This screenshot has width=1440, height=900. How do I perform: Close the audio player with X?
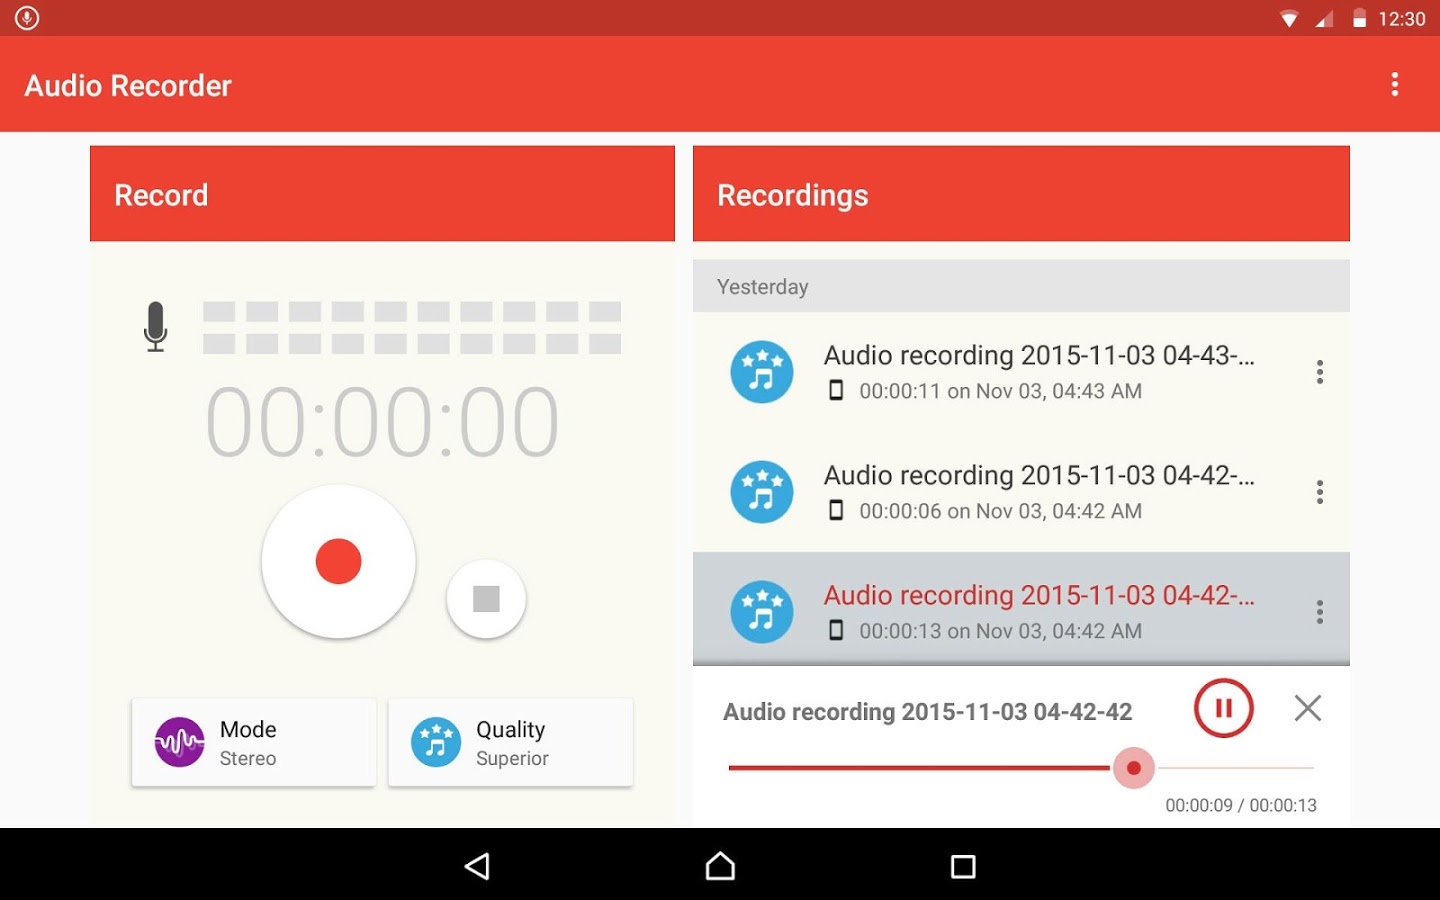[x=1307, y=708]
